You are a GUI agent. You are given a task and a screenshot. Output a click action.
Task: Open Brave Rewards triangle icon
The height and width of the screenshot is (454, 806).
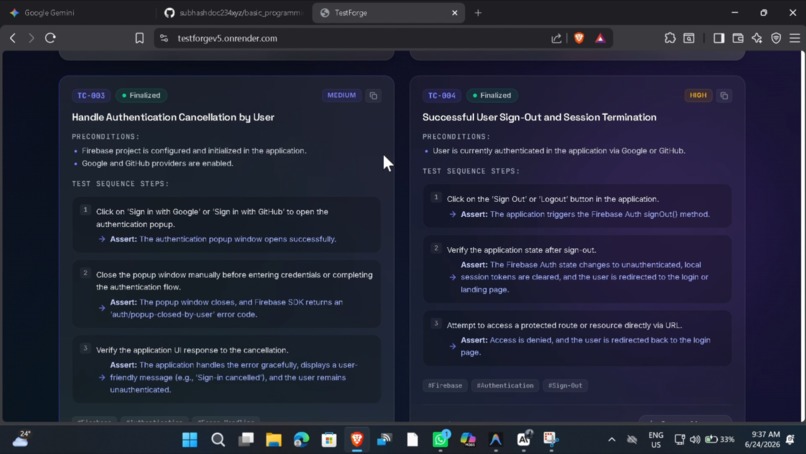600,38
